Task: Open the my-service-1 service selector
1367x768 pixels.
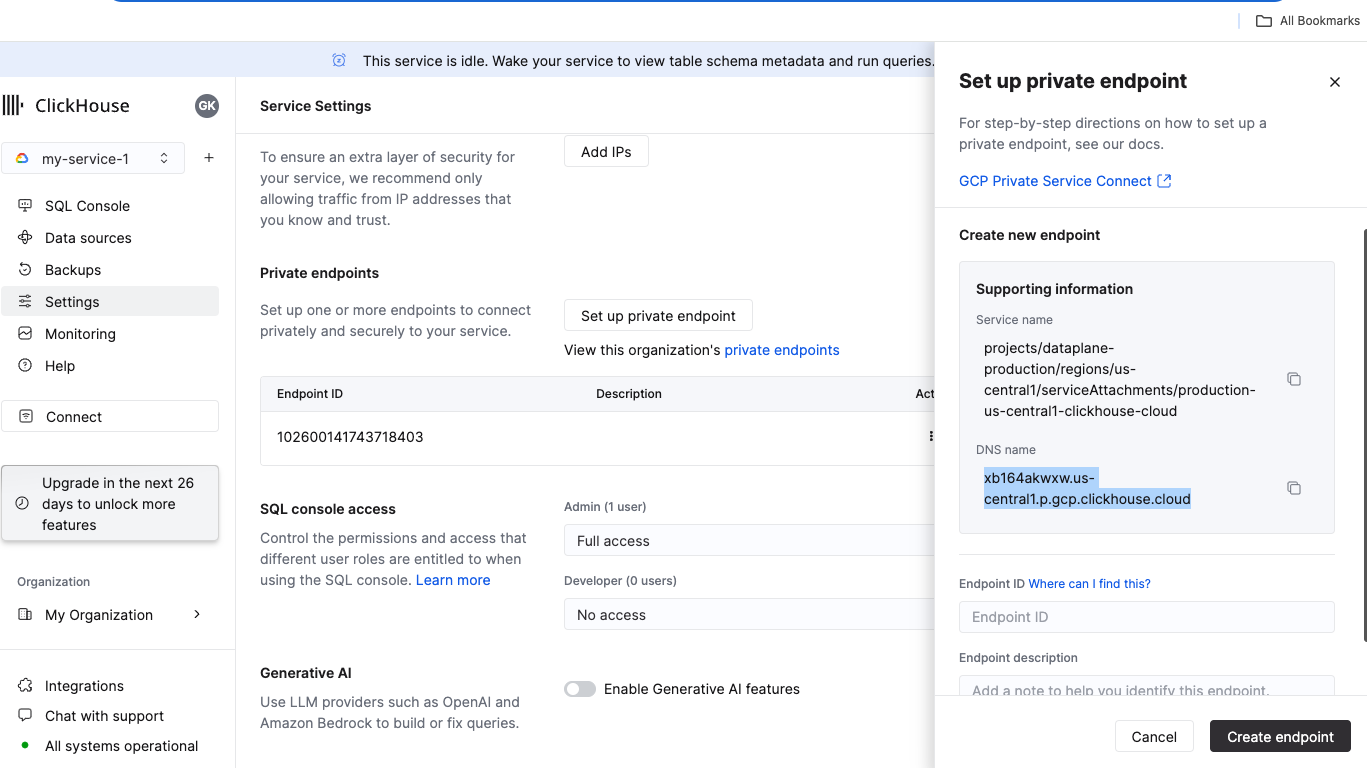Action: click(x=93, y=158)
